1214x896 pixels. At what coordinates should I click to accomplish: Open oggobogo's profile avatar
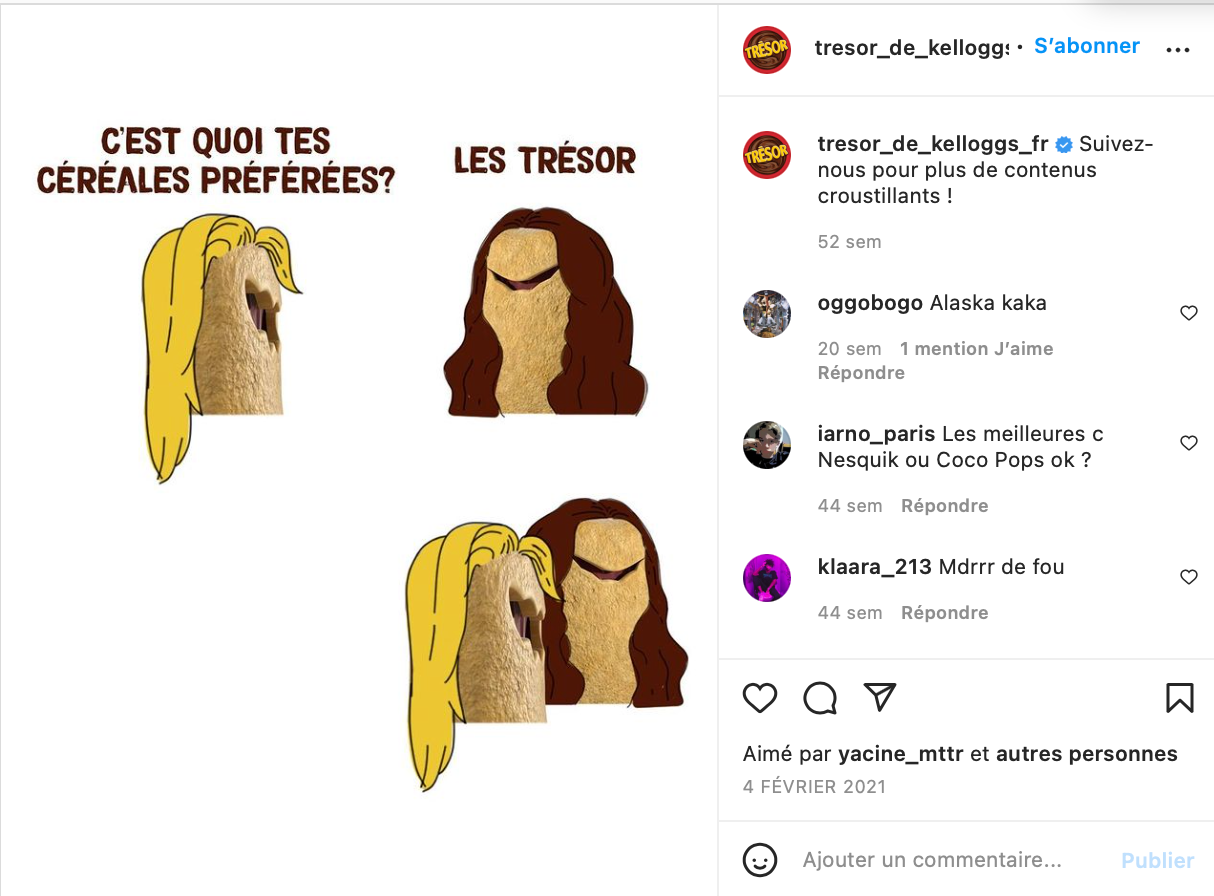pos(767,314)
